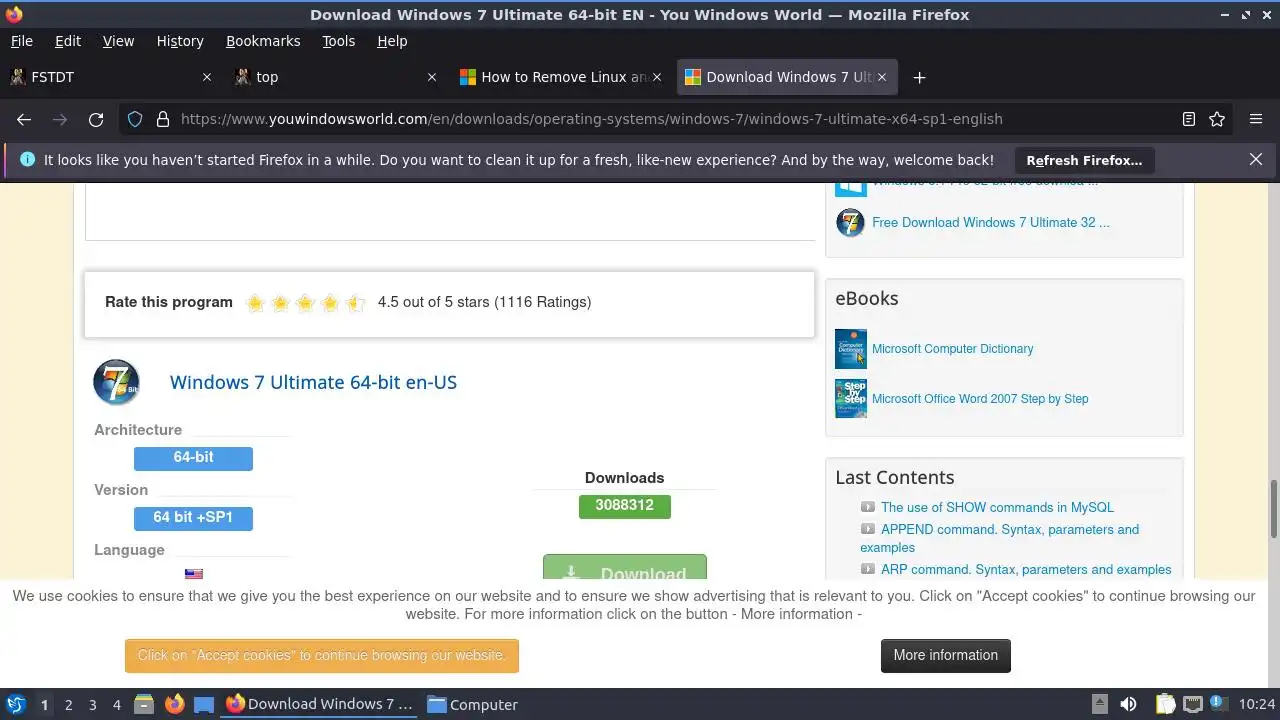Click the update notifier tray icon
This screenshot has width=1280, height=720.
point(1218,704)
